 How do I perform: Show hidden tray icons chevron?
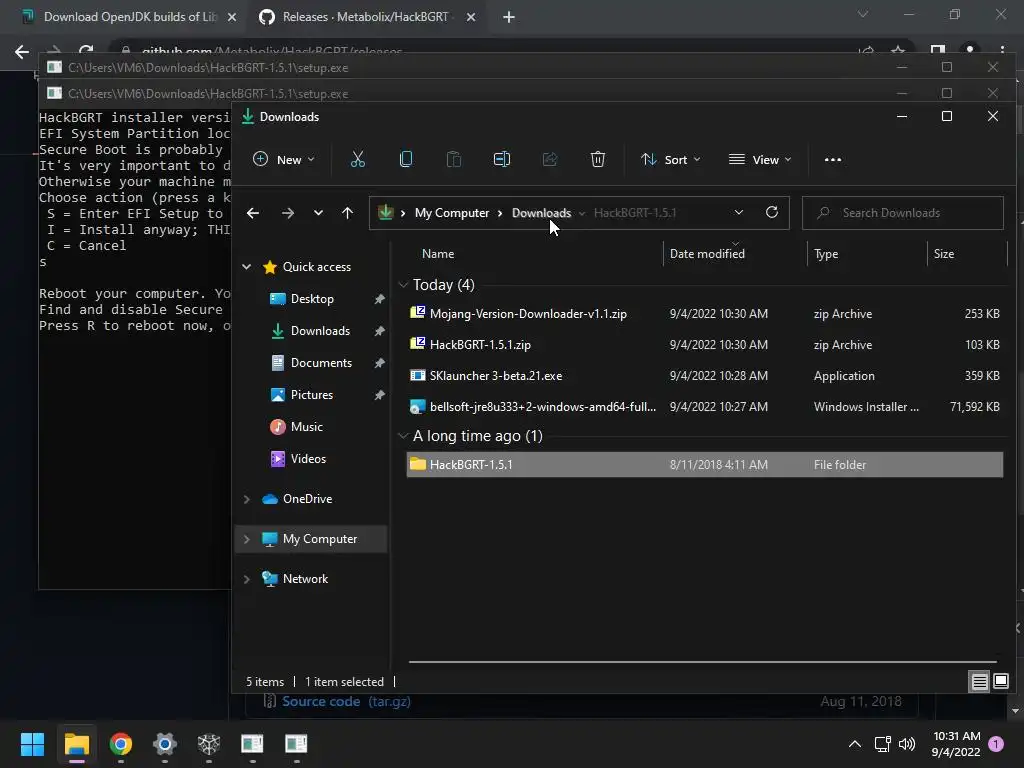coord(854,744)
